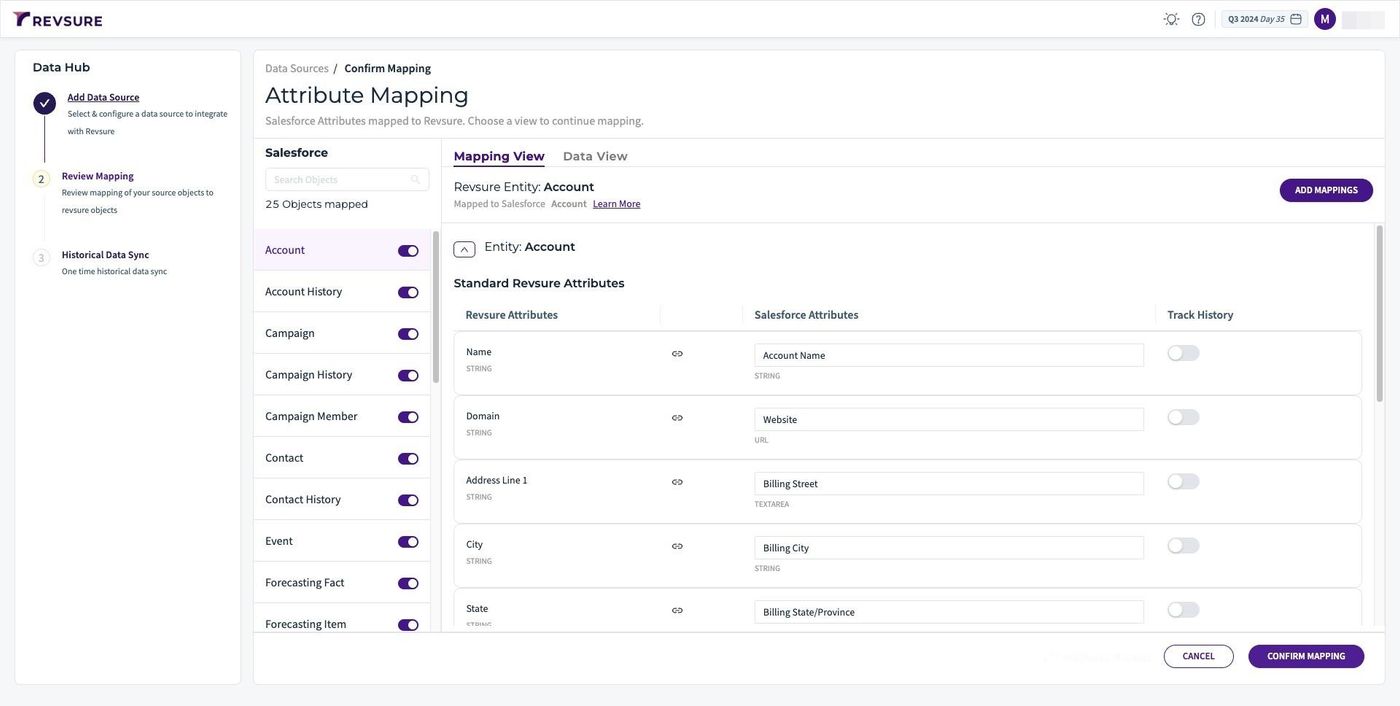Switch to the Mapping View tab
1400x706 pixels.
[x=499, y=157]
